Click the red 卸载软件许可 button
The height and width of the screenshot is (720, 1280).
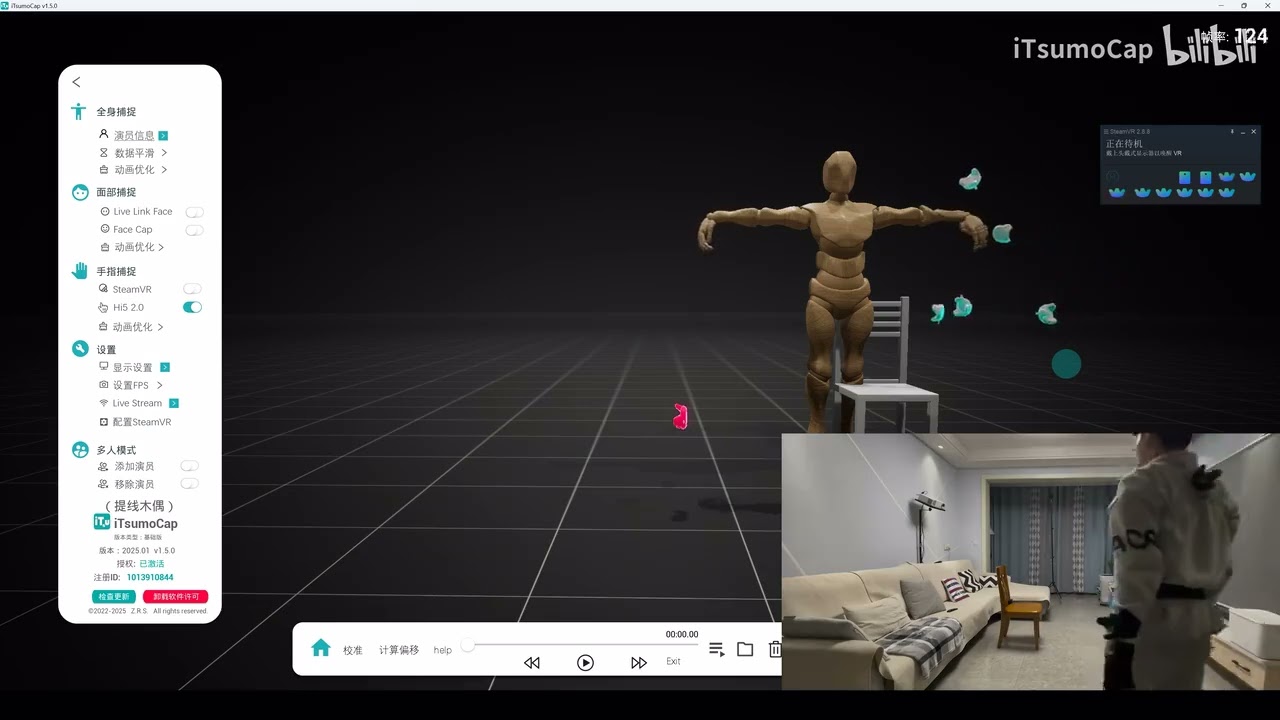[175, 597]
